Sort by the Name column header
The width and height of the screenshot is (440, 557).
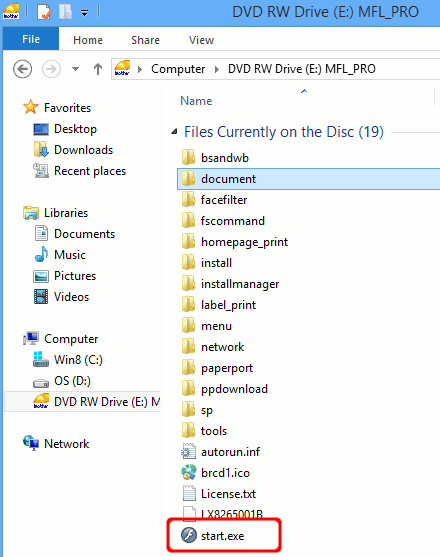pyautogui.click(x=196, y=101)
